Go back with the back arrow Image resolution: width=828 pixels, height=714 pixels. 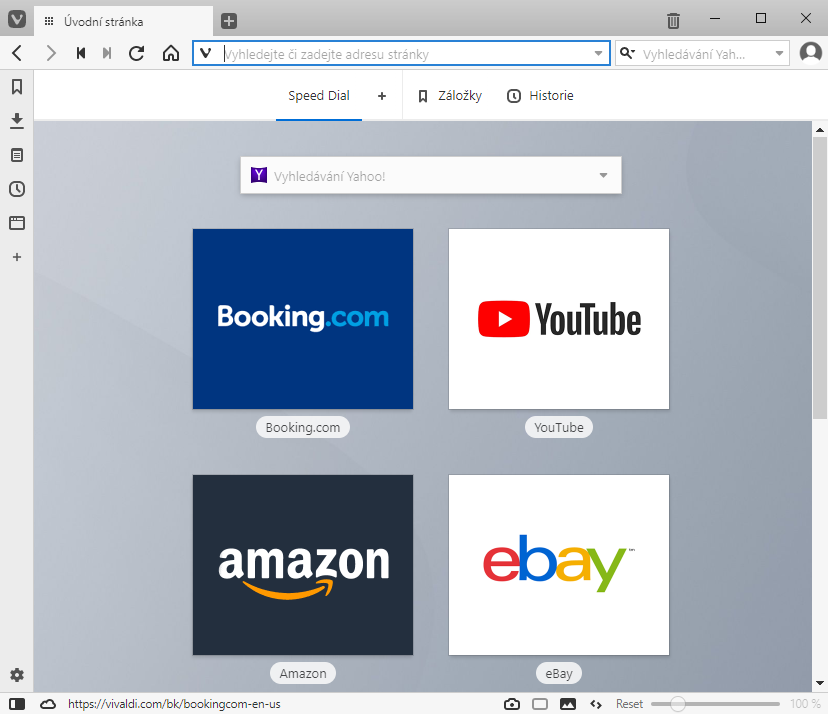pyautogui.click(x=17, y=53)
